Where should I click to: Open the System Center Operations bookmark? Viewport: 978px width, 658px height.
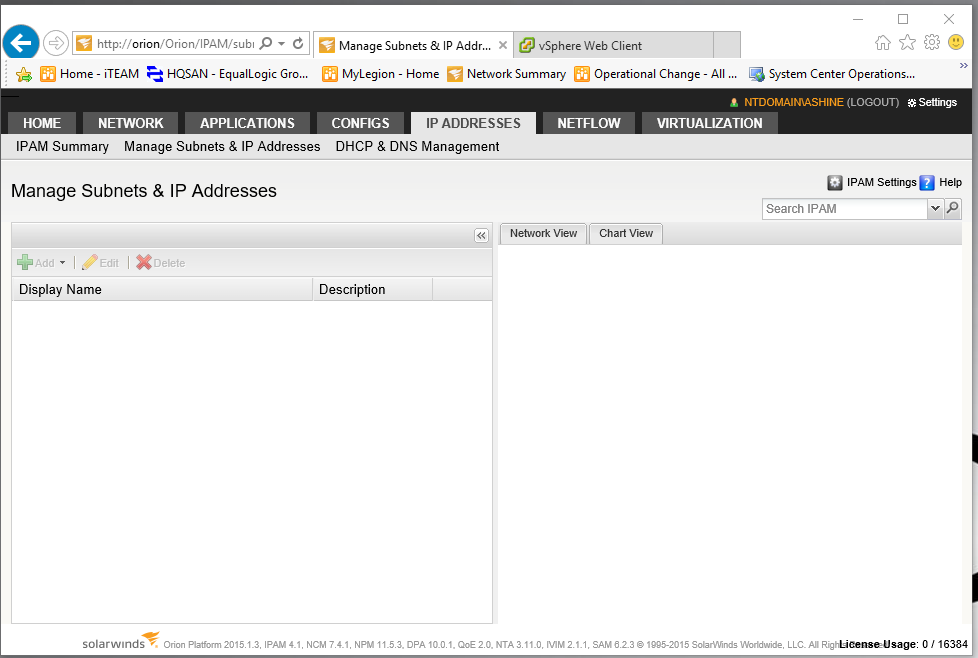pyautogui.click(x=832, y=74)
